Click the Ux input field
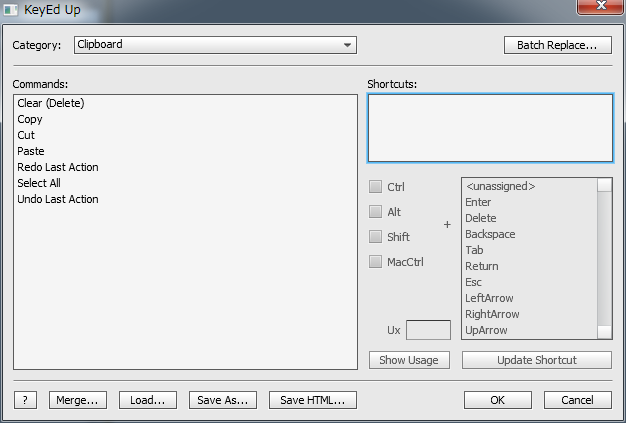The width and height of the screenshot is (626, 423). tap(428, 330)
